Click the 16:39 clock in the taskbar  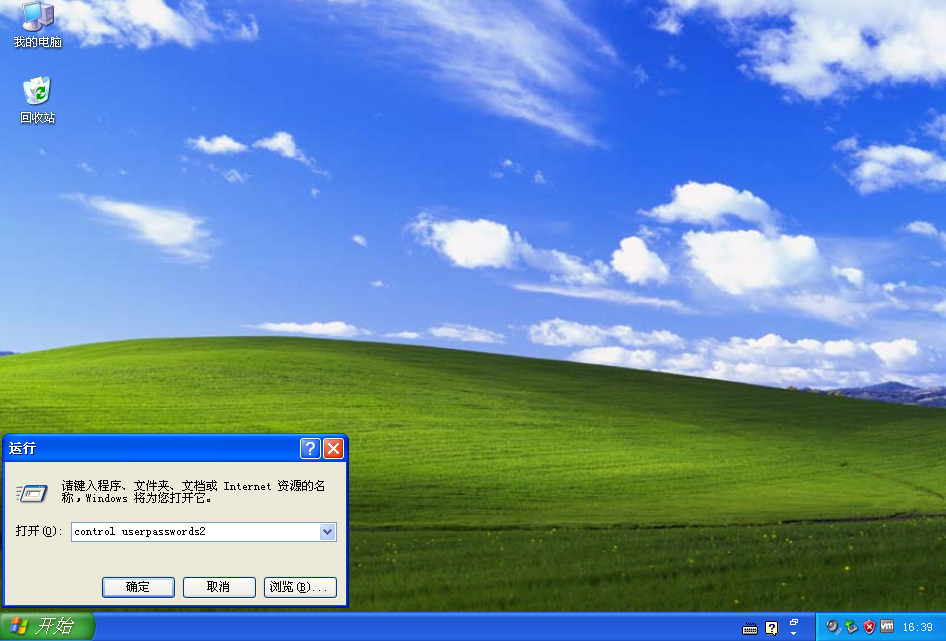pyautogui.click(x=917, y=627)
